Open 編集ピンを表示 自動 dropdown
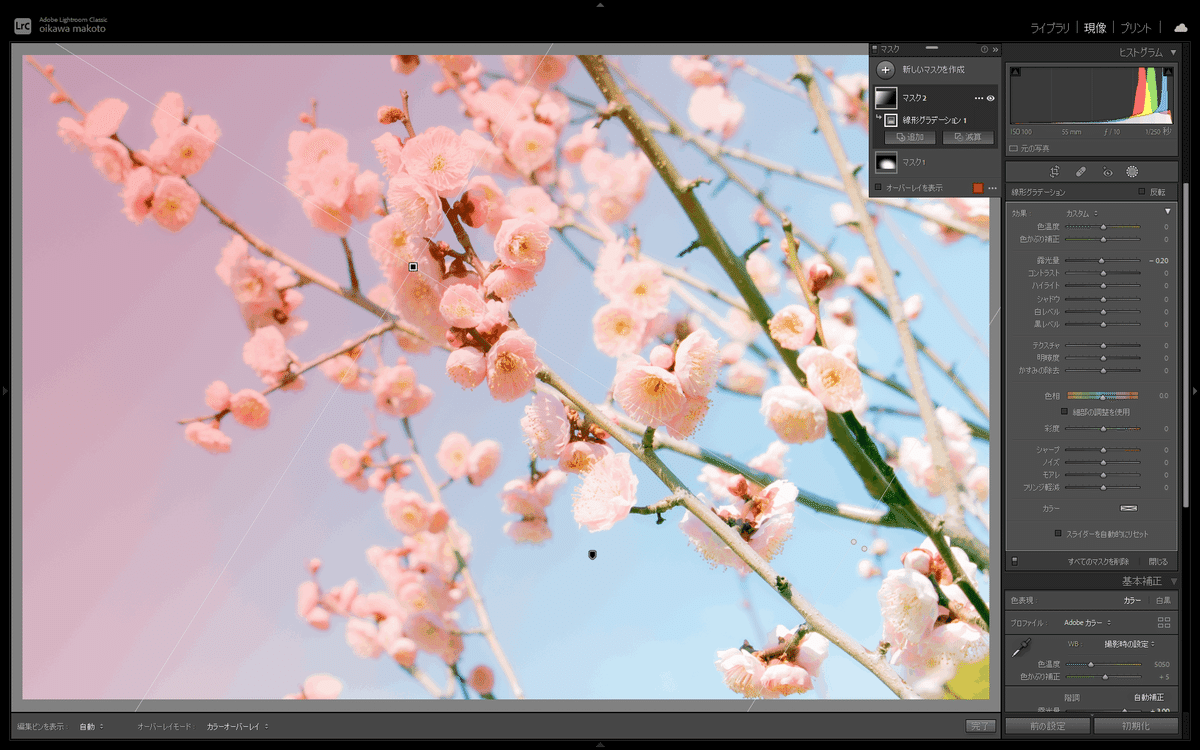The image size is (1200, 750). [x=91, y=726]
